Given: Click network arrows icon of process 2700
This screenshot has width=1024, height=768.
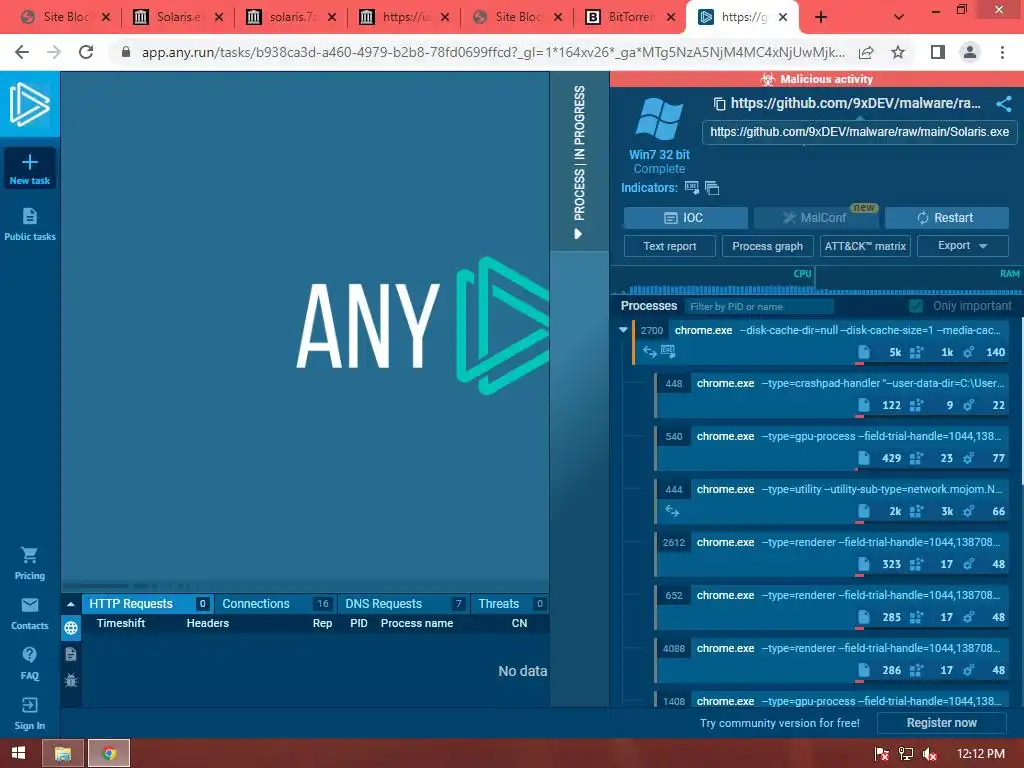Looking at the screenshot, I should [x=649, y=351].
